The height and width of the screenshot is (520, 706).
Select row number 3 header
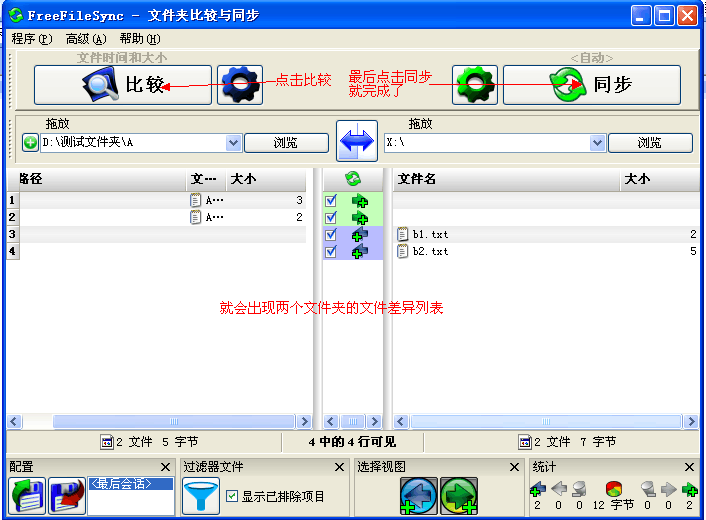click(12, 235)
